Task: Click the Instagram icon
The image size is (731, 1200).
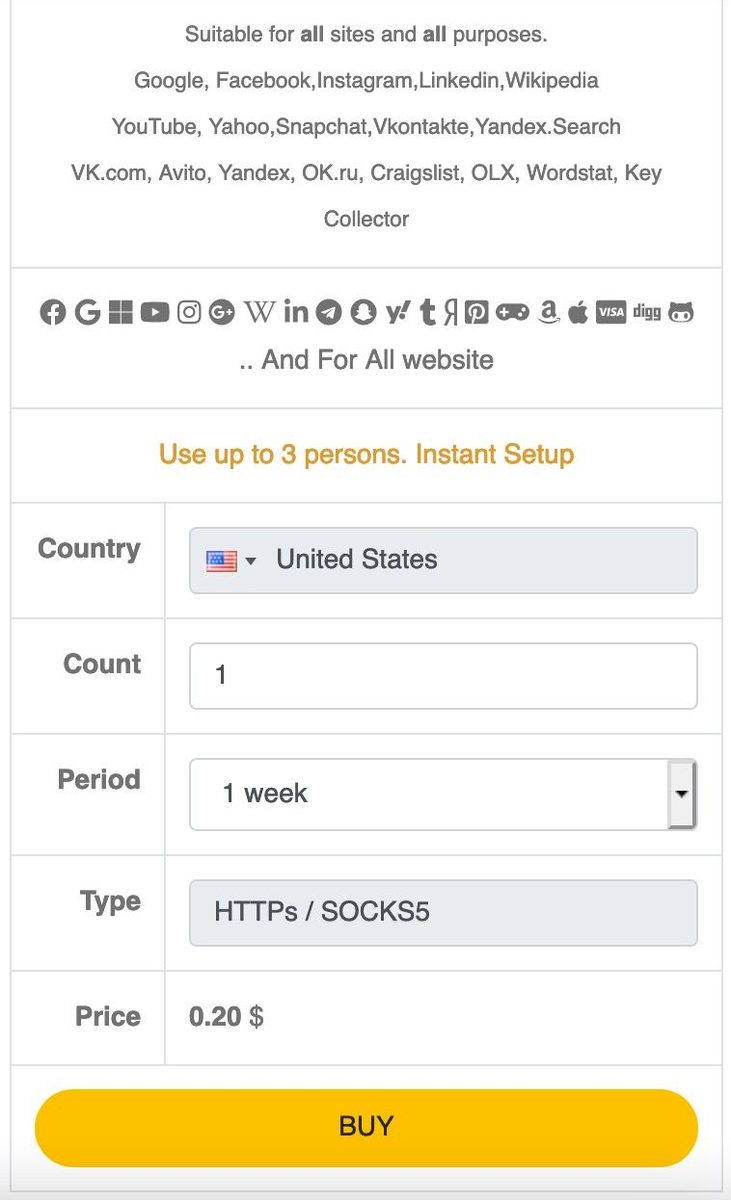Action: click(189, 313)
